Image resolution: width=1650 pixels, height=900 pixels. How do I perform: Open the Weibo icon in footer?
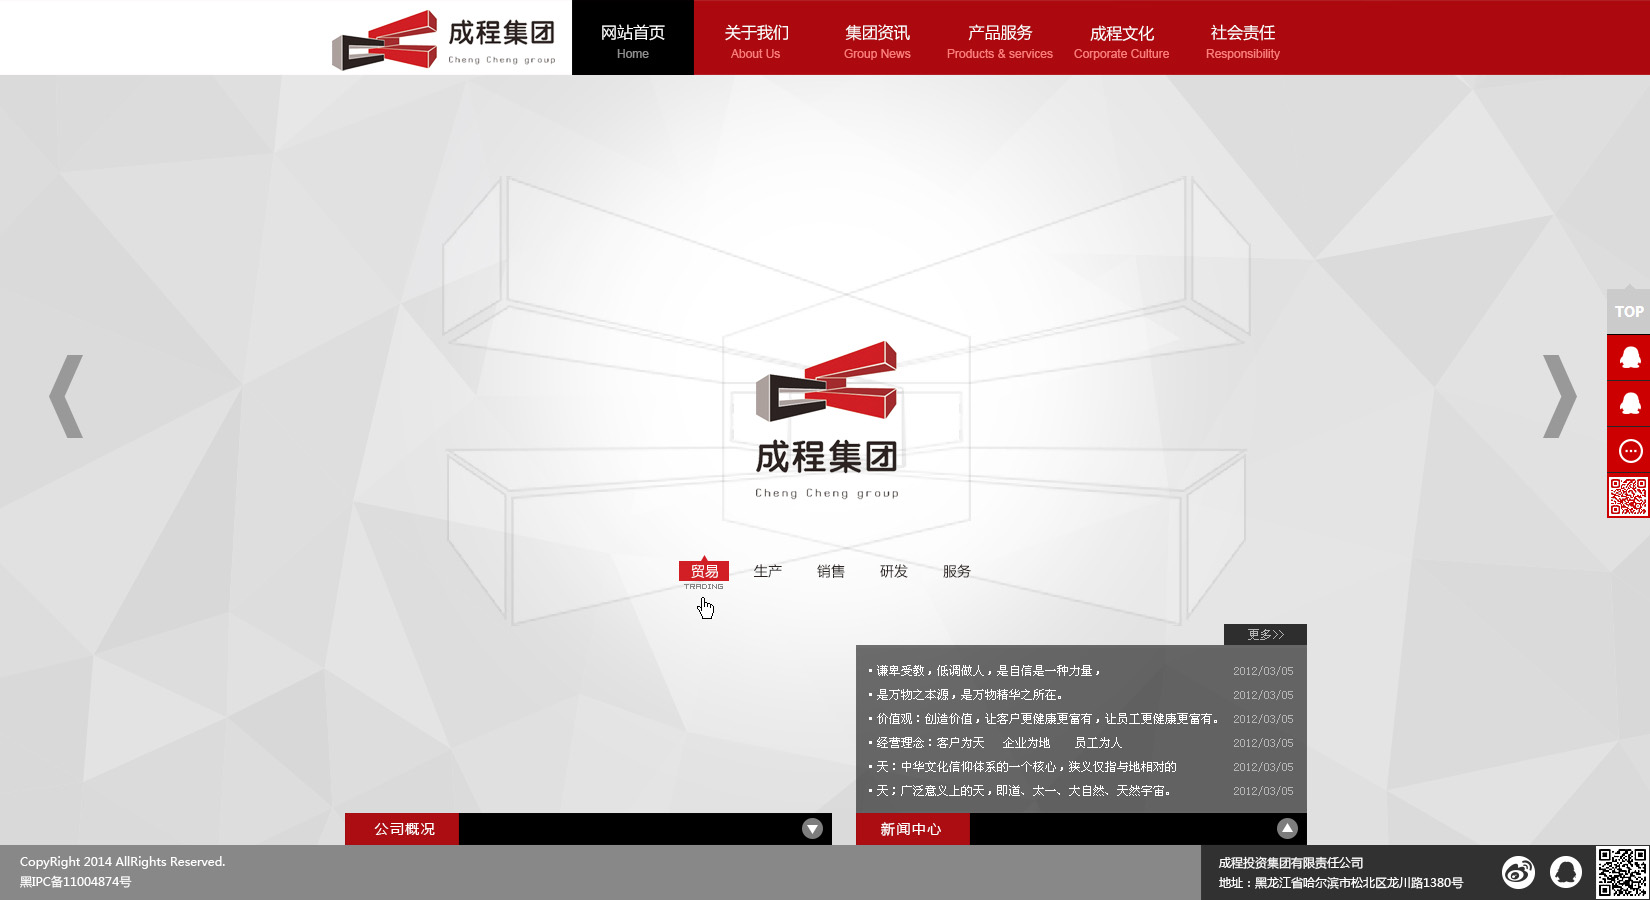pos(1518,872)
